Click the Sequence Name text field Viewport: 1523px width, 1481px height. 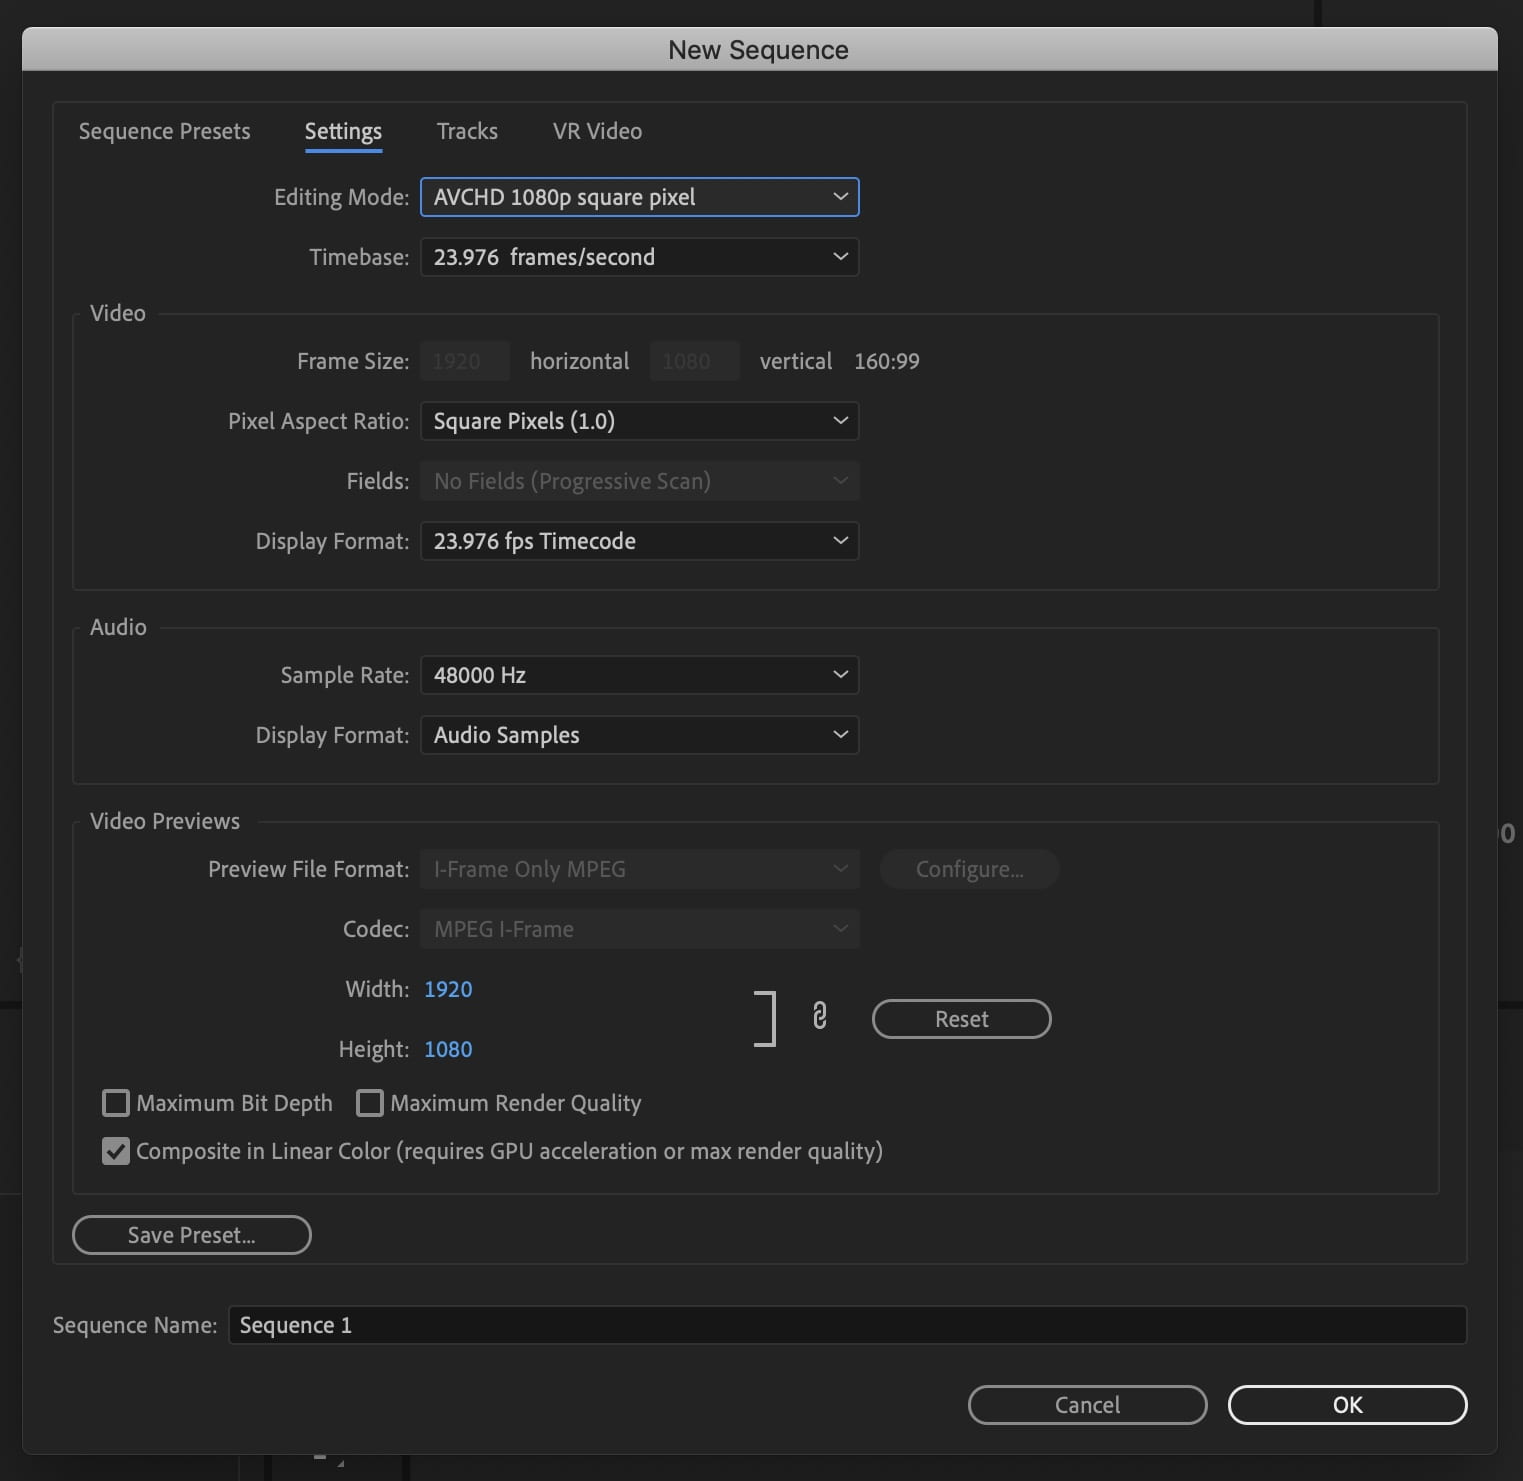coord(848,1324)
